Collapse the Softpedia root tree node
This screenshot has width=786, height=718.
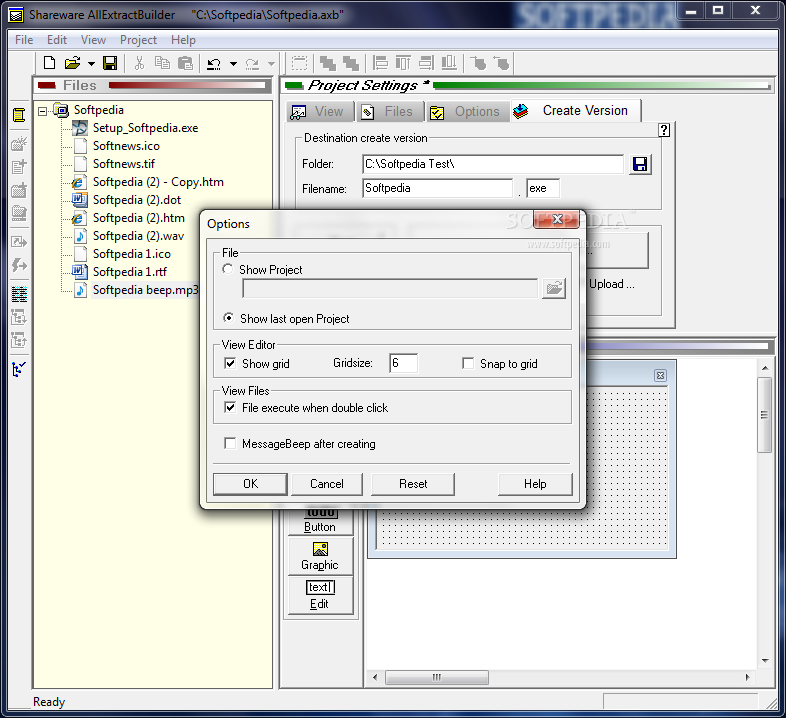43,111
